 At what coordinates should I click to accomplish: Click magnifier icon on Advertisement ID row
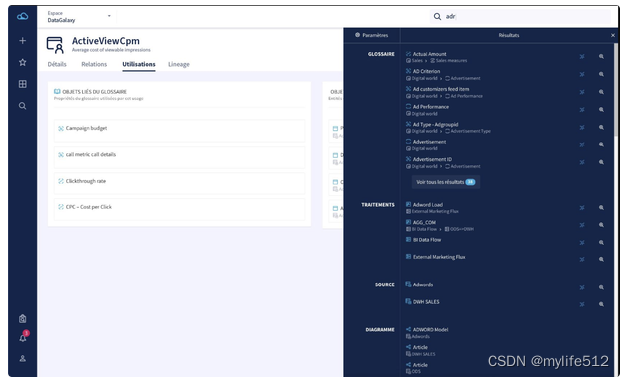601,162
